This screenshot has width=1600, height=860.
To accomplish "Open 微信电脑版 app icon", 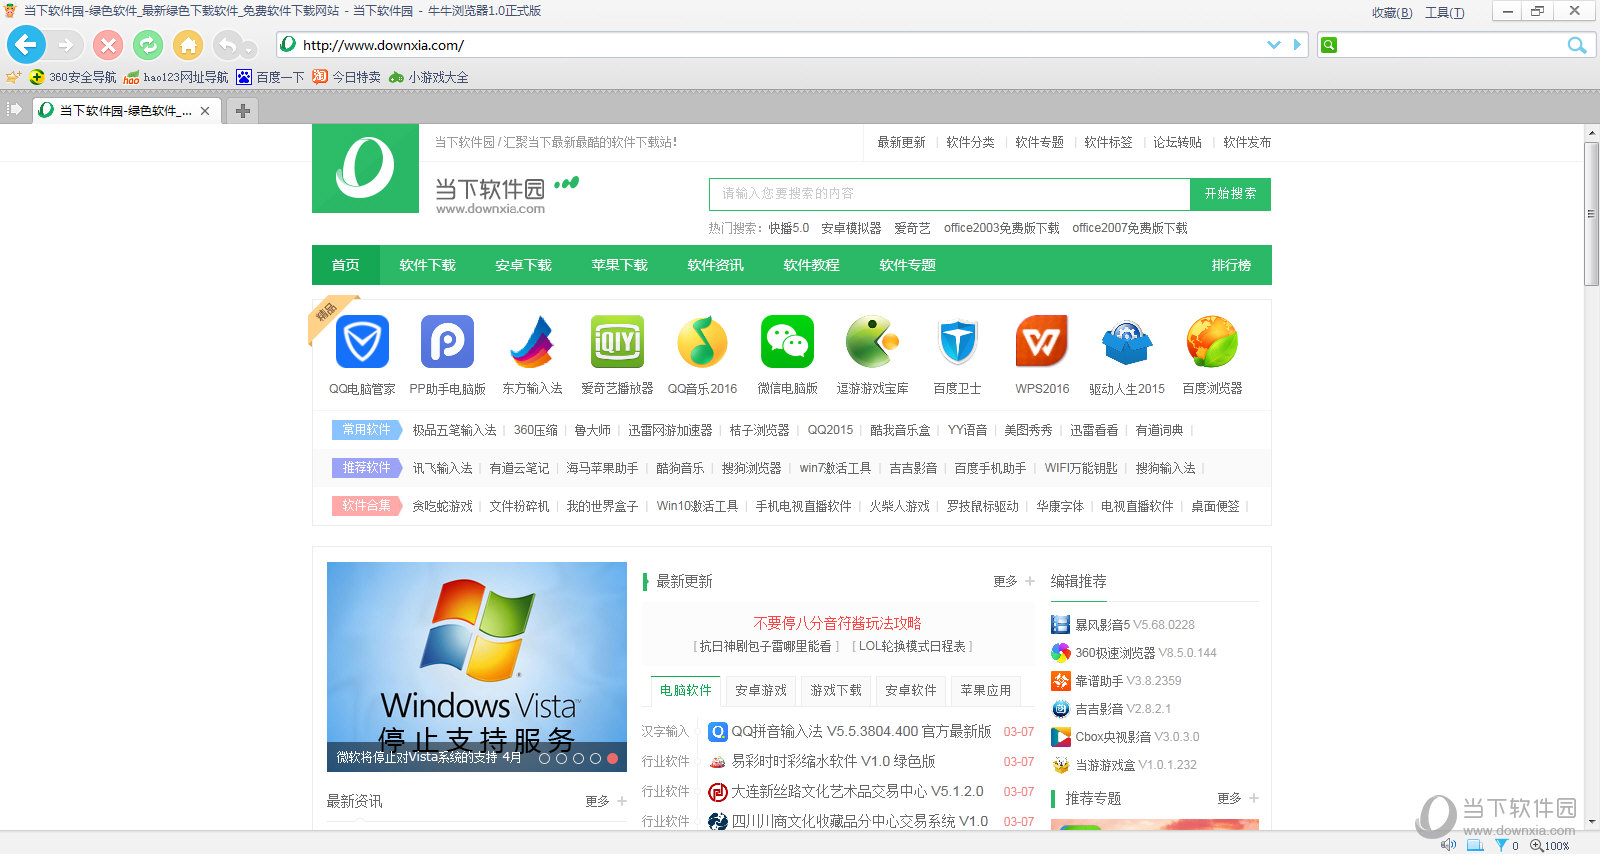I will coord(787,342).
